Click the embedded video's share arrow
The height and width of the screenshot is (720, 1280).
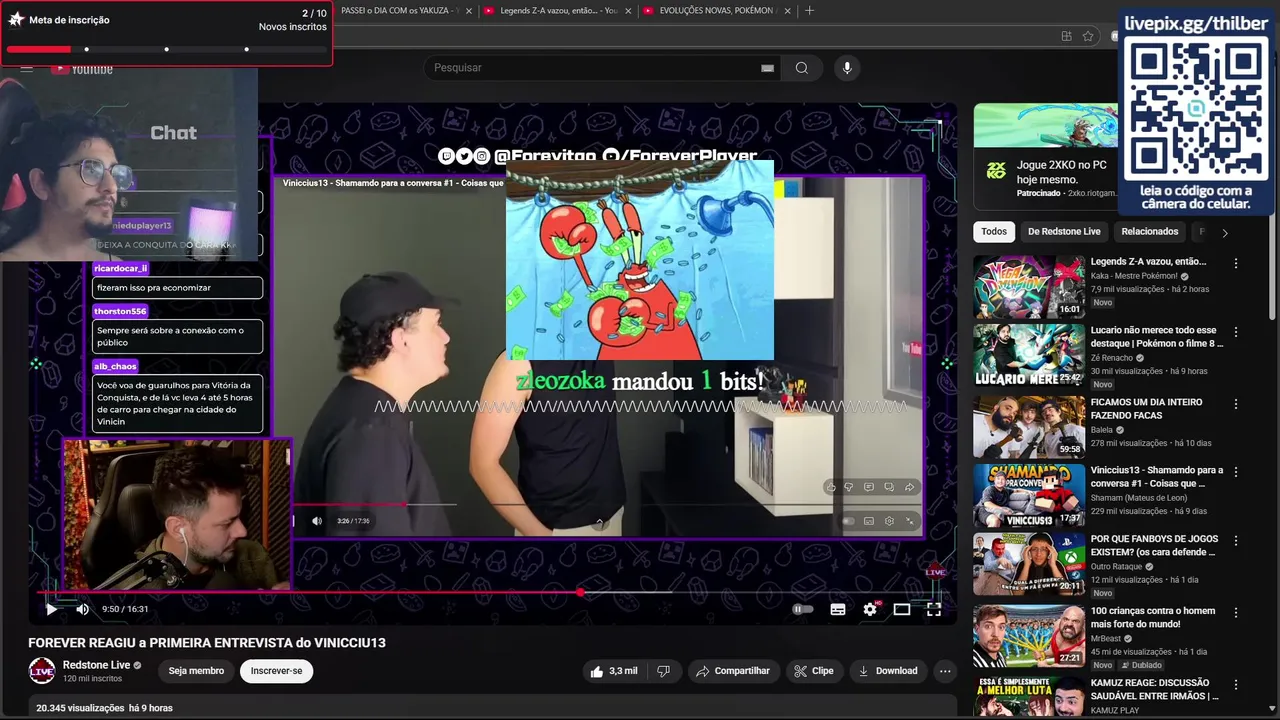coord(909,487)
